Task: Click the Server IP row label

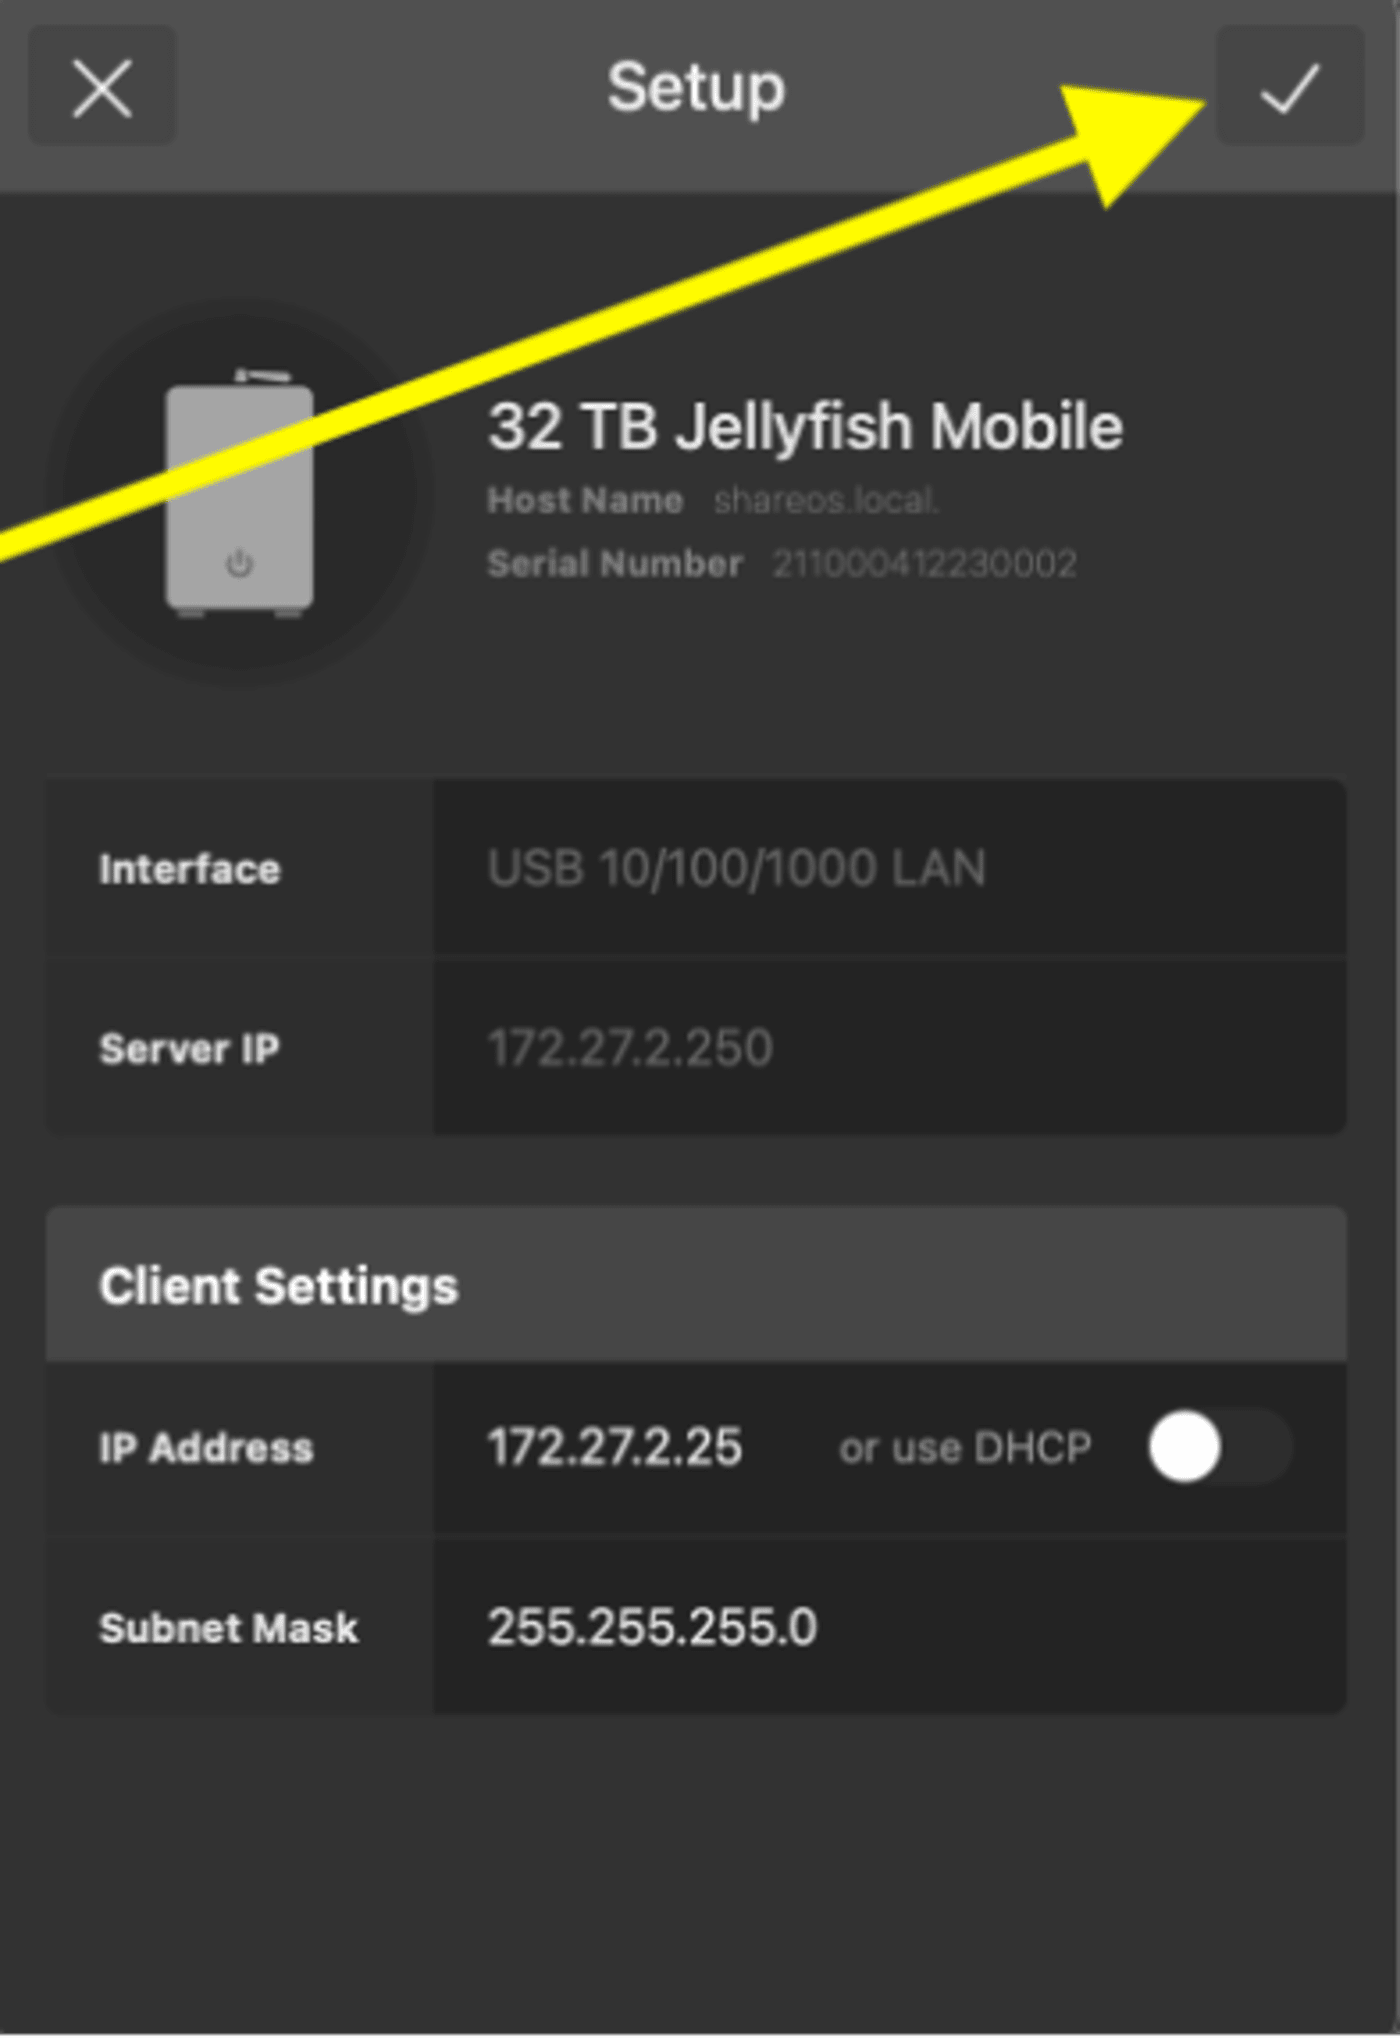Action: 189,1049
